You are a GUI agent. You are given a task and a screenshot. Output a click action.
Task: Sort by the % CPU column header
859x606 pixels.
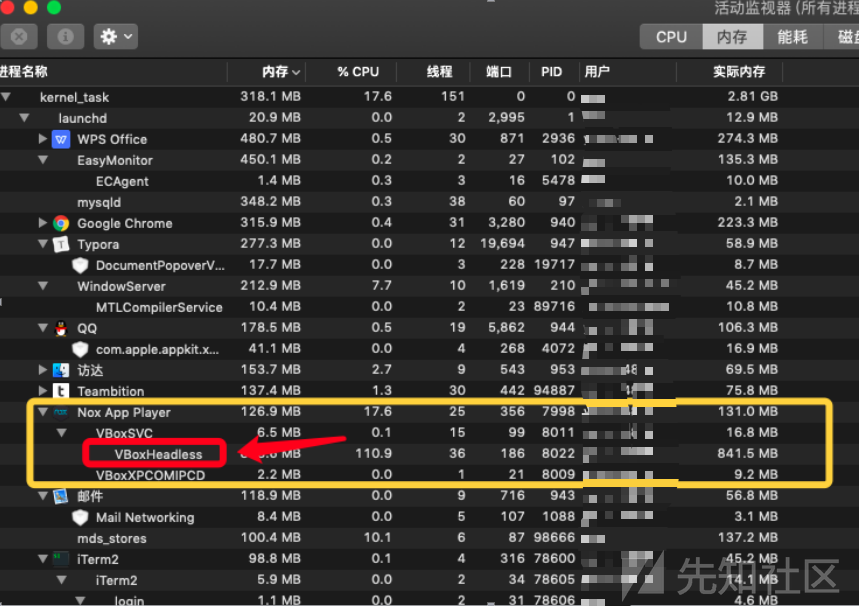[x=357, y=72]
